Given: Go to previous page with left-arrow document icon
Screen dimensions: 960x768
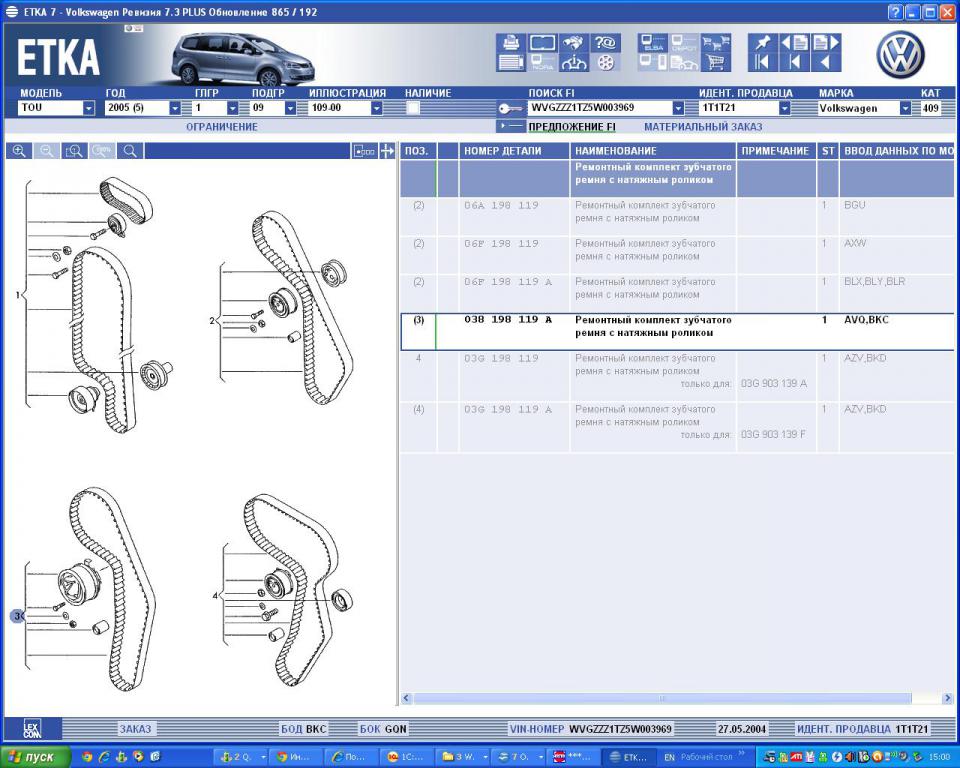Looking at the screenshot, I should [794, 43].
